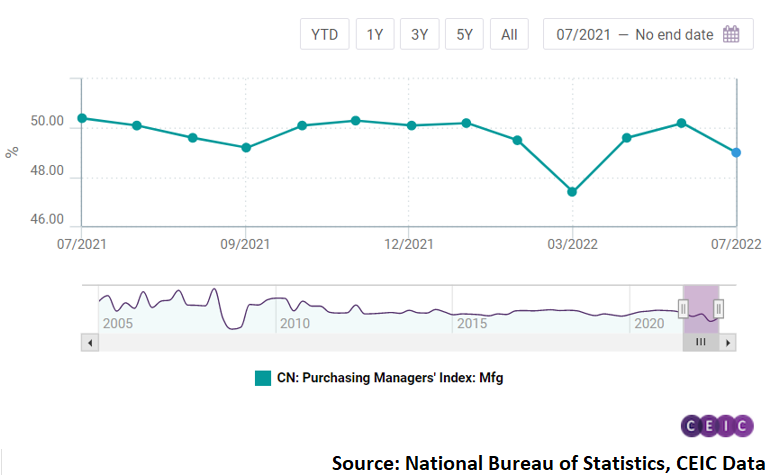Choose the 3Y range button

click(x=419, y=34)
